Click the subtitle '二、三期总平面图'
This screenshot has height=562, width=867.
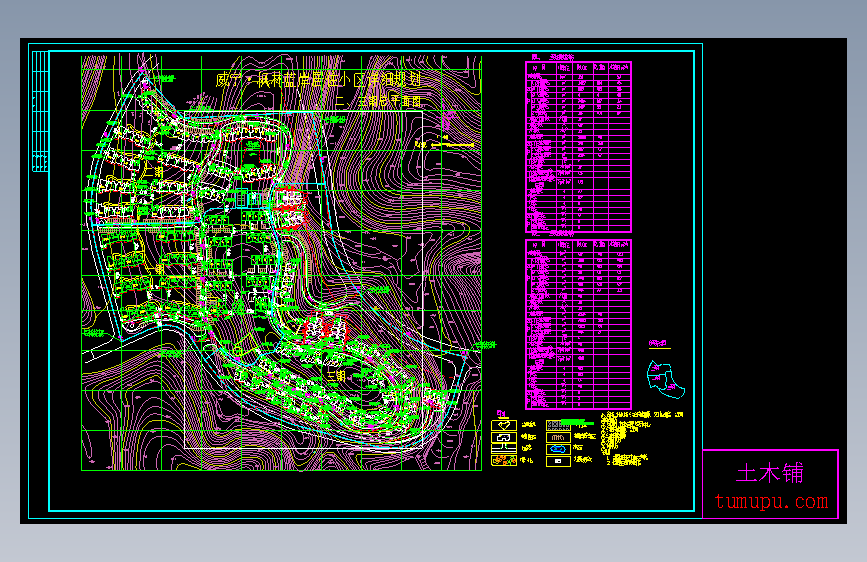pos(378,101)
